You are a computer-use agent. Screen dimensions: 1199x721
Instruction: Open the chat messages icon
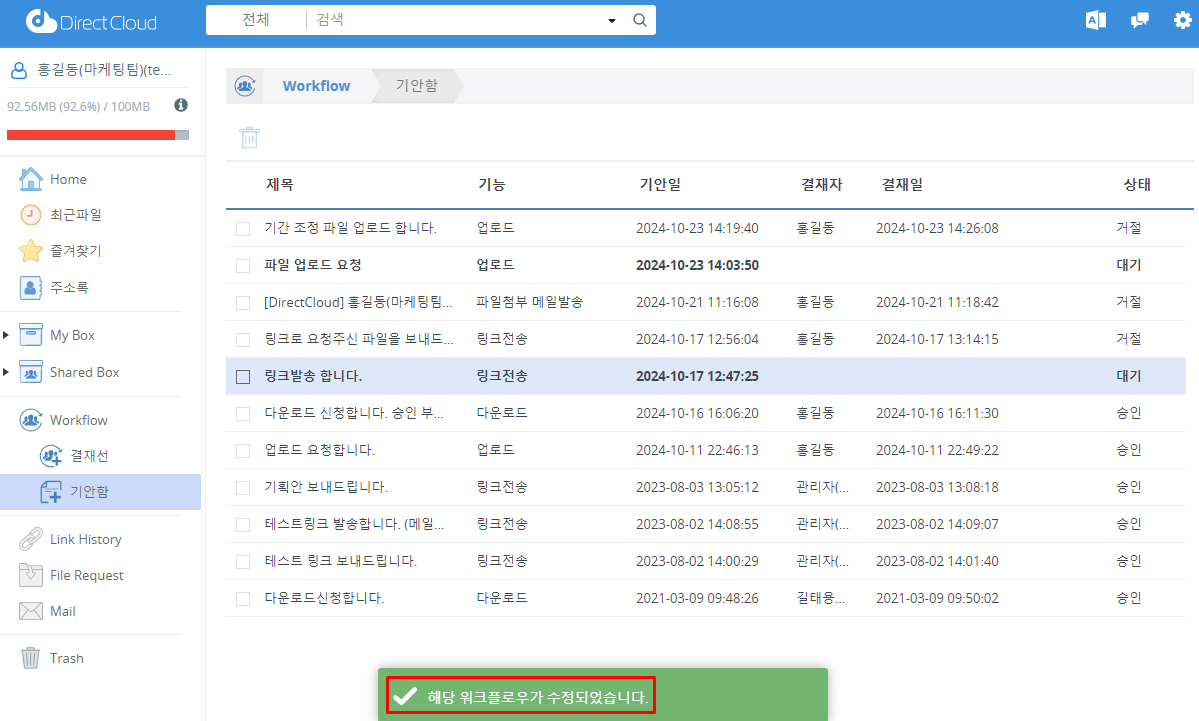[1139, 20]
